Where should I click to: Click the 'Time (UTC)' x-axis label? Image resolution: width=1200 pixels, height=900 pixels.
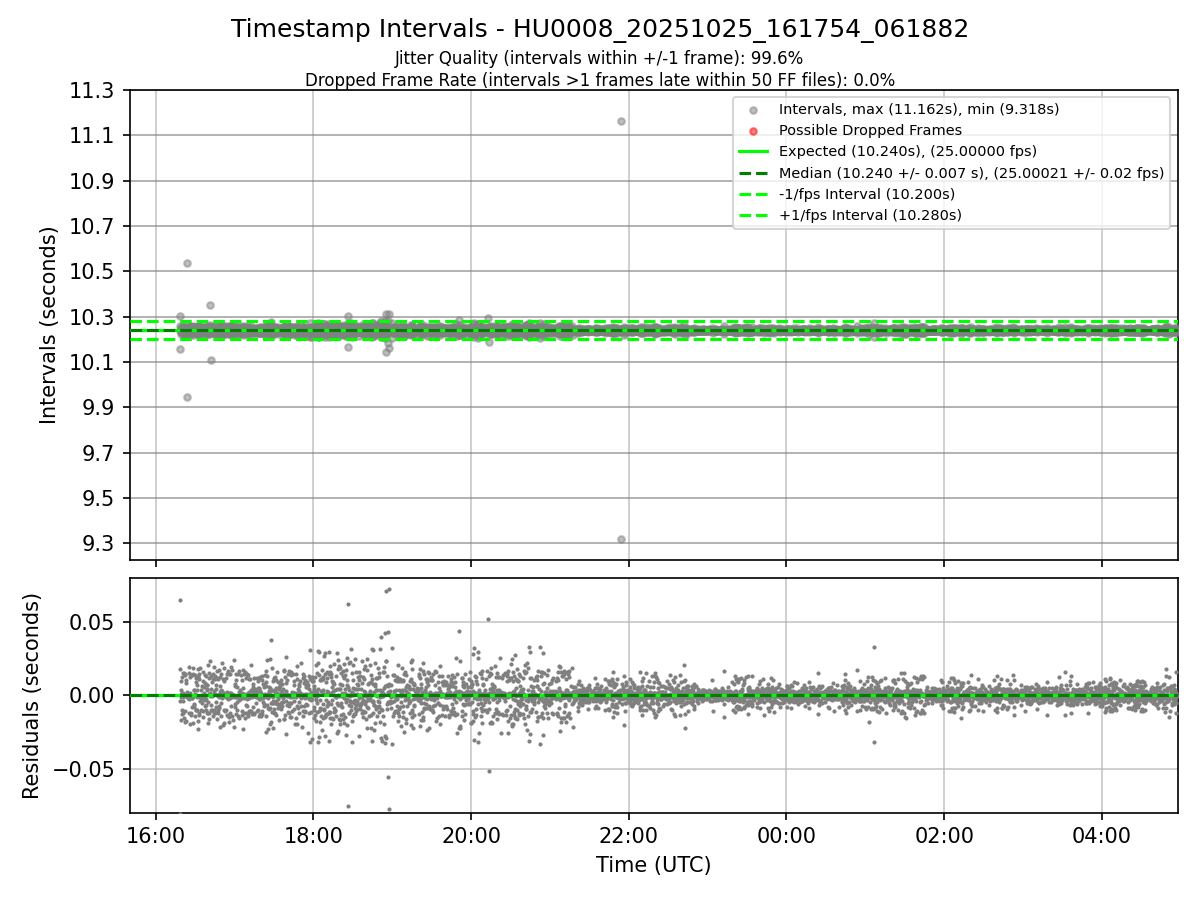tap(653, 865)
